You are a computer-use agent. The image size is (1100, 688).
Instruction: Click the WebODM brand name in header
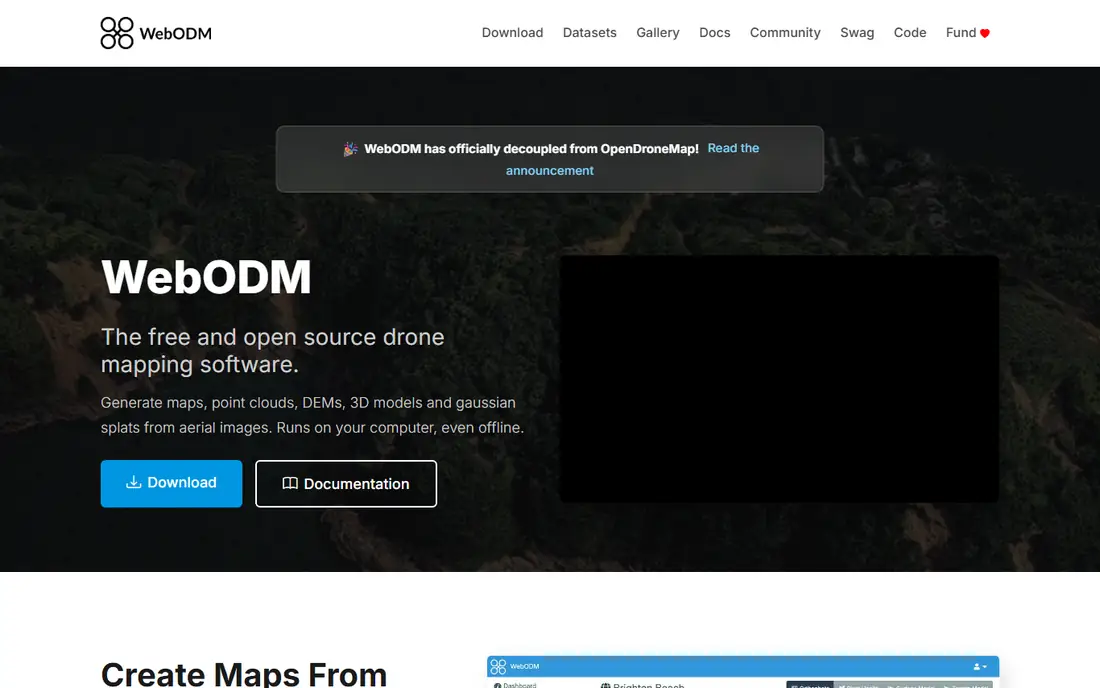pos(175,33)
